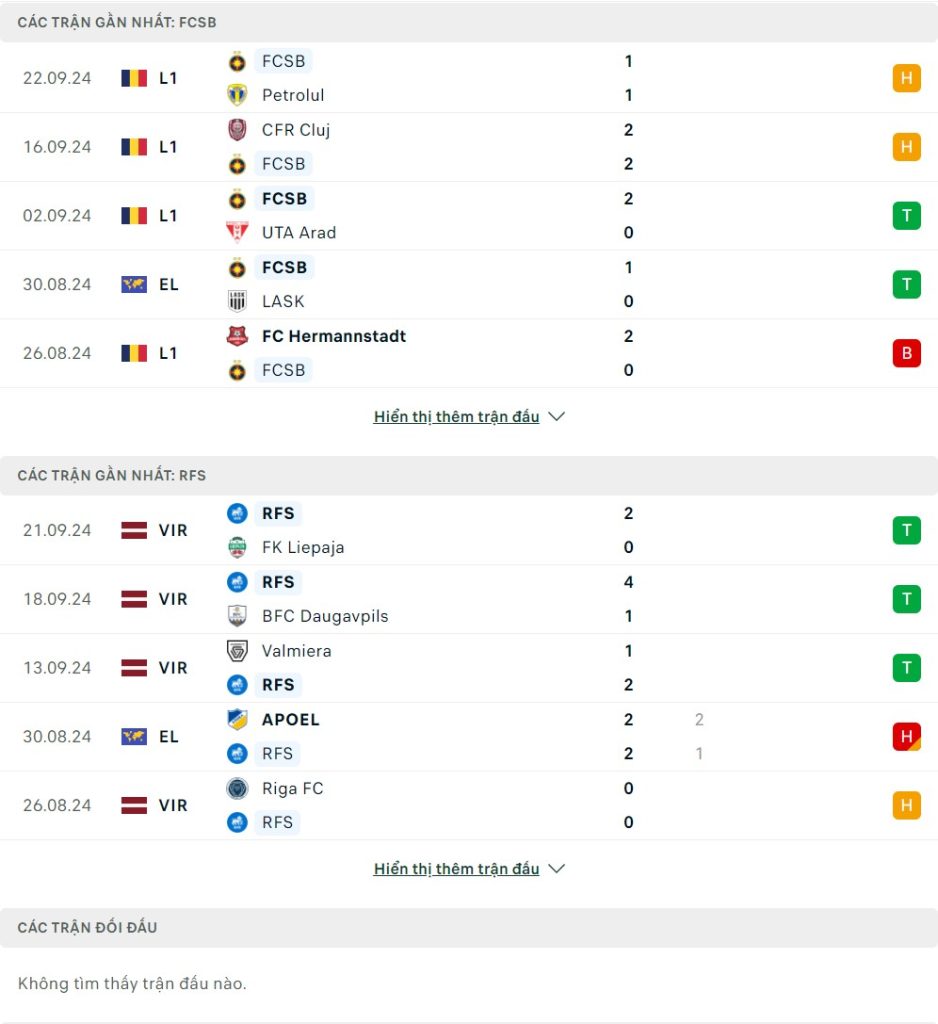Click green T badge for FCSB vs LASK

[906, 284]
